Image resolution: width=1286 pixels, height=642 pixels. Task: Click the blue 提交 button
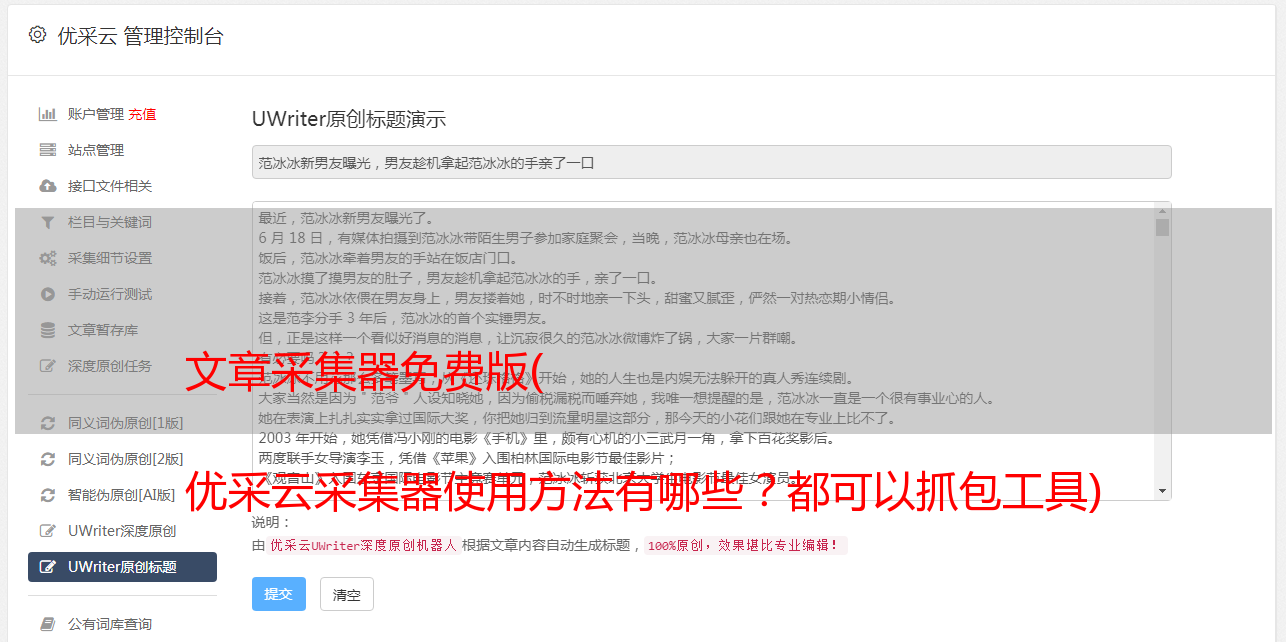tap(279, 594)
